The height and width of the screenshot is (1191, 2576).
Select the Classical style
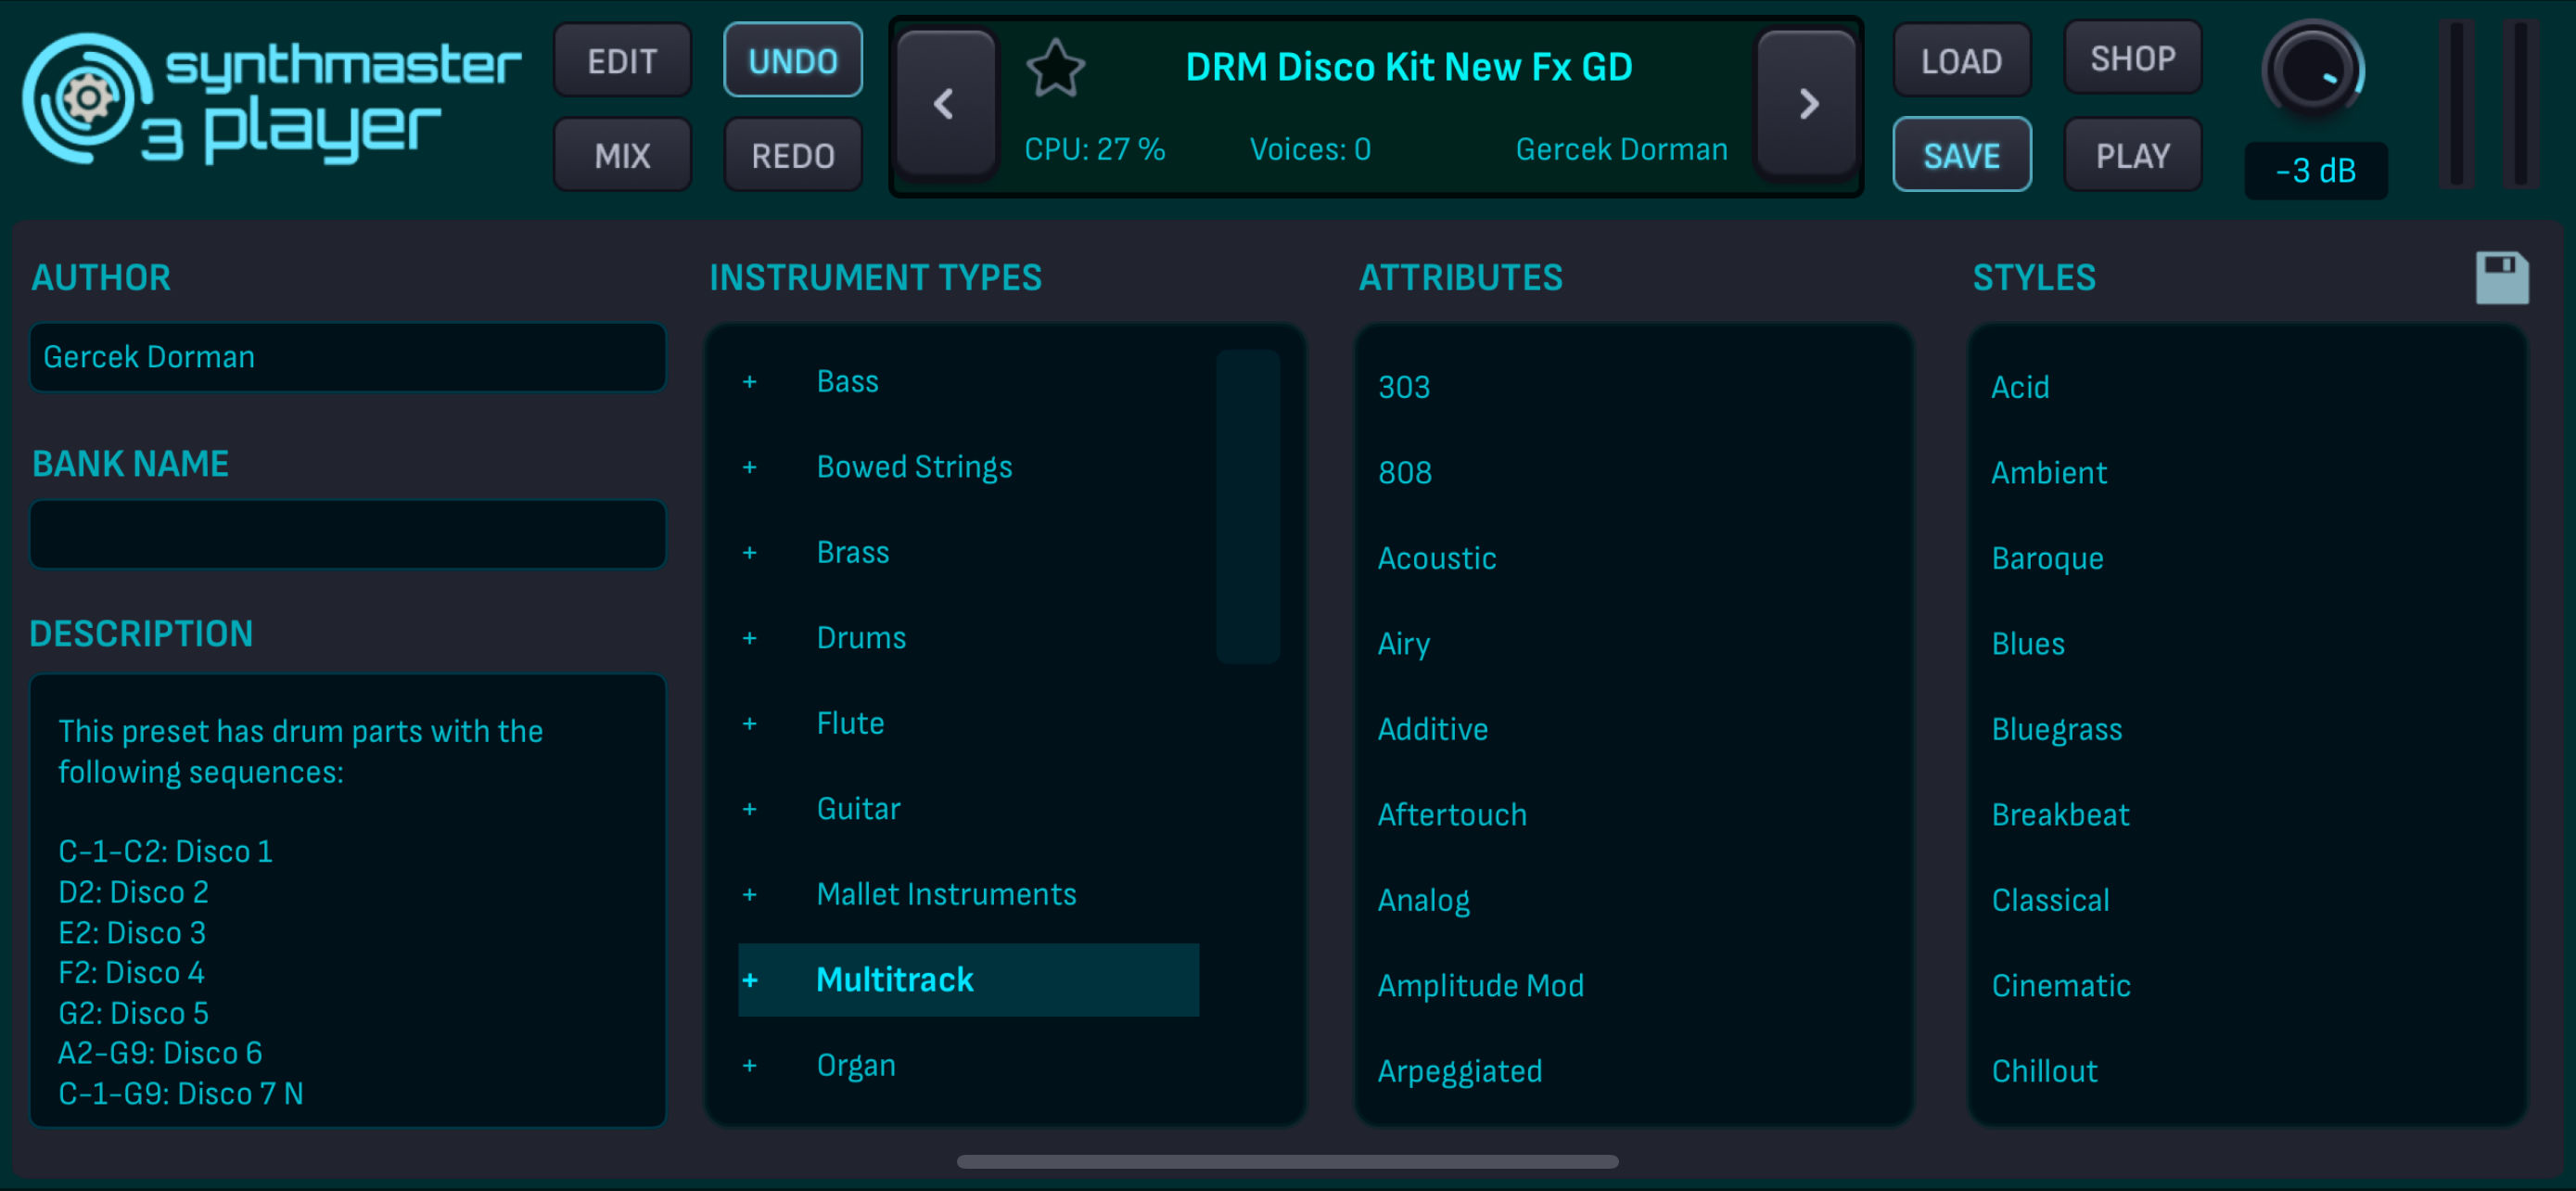coord(2049,900)
